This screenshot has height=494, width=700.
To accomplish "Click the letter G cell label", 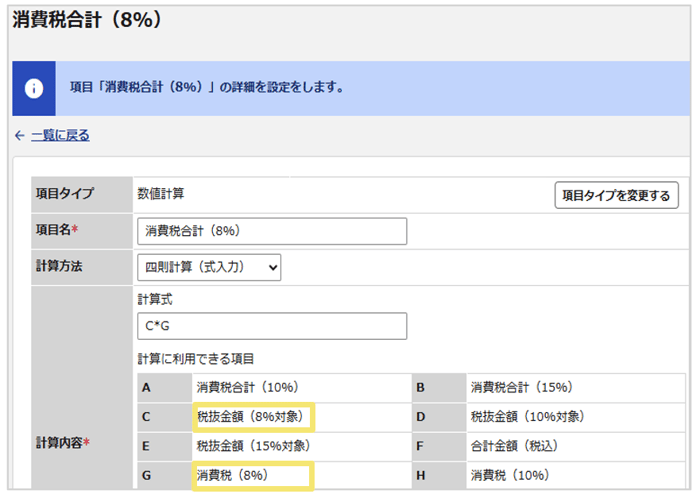I will coord(146,475).
